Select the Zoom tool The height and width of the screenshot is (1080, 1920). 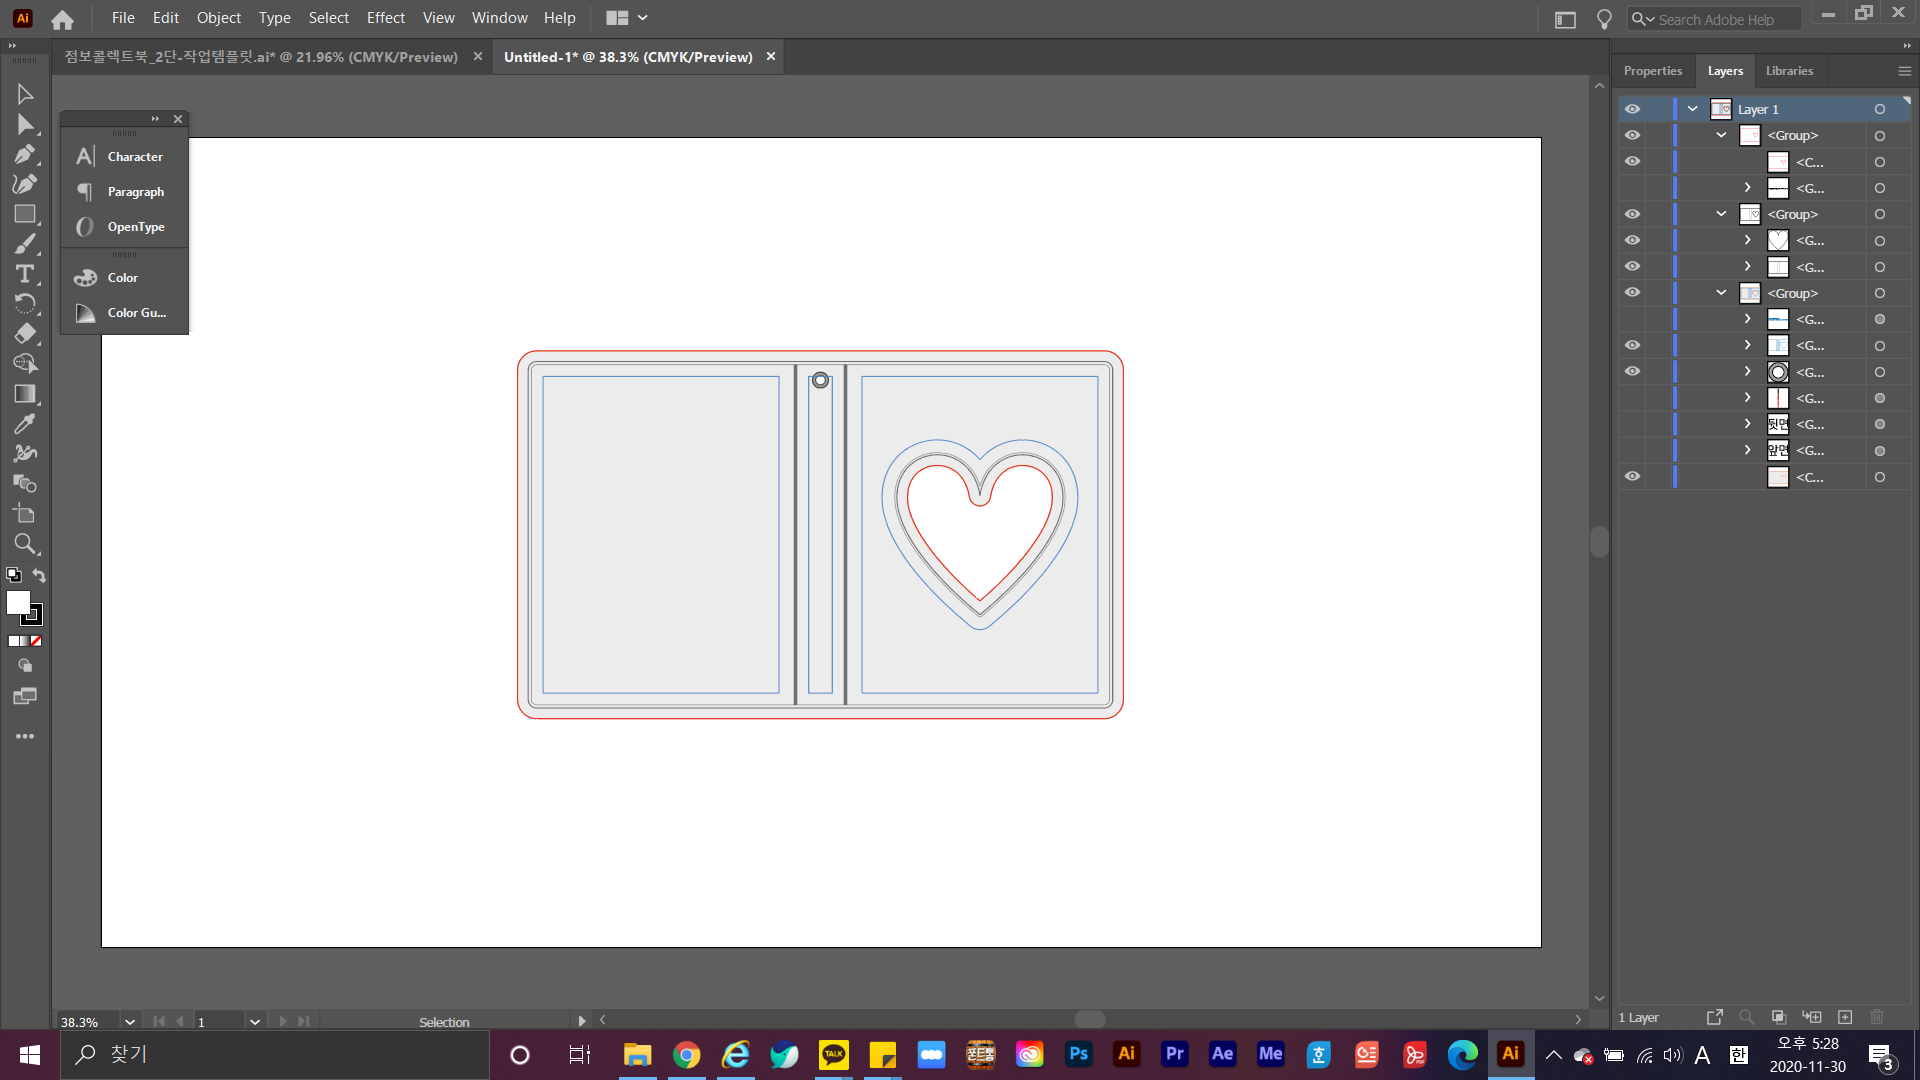[x=25, y=544]
